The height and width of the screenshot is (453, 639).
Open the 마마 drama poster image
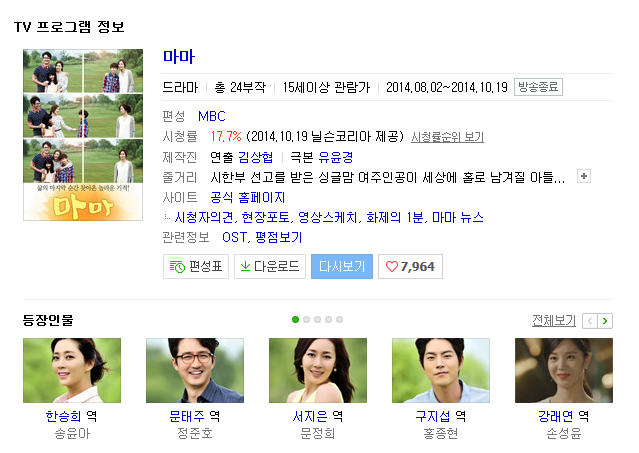[x=83, y=135]
